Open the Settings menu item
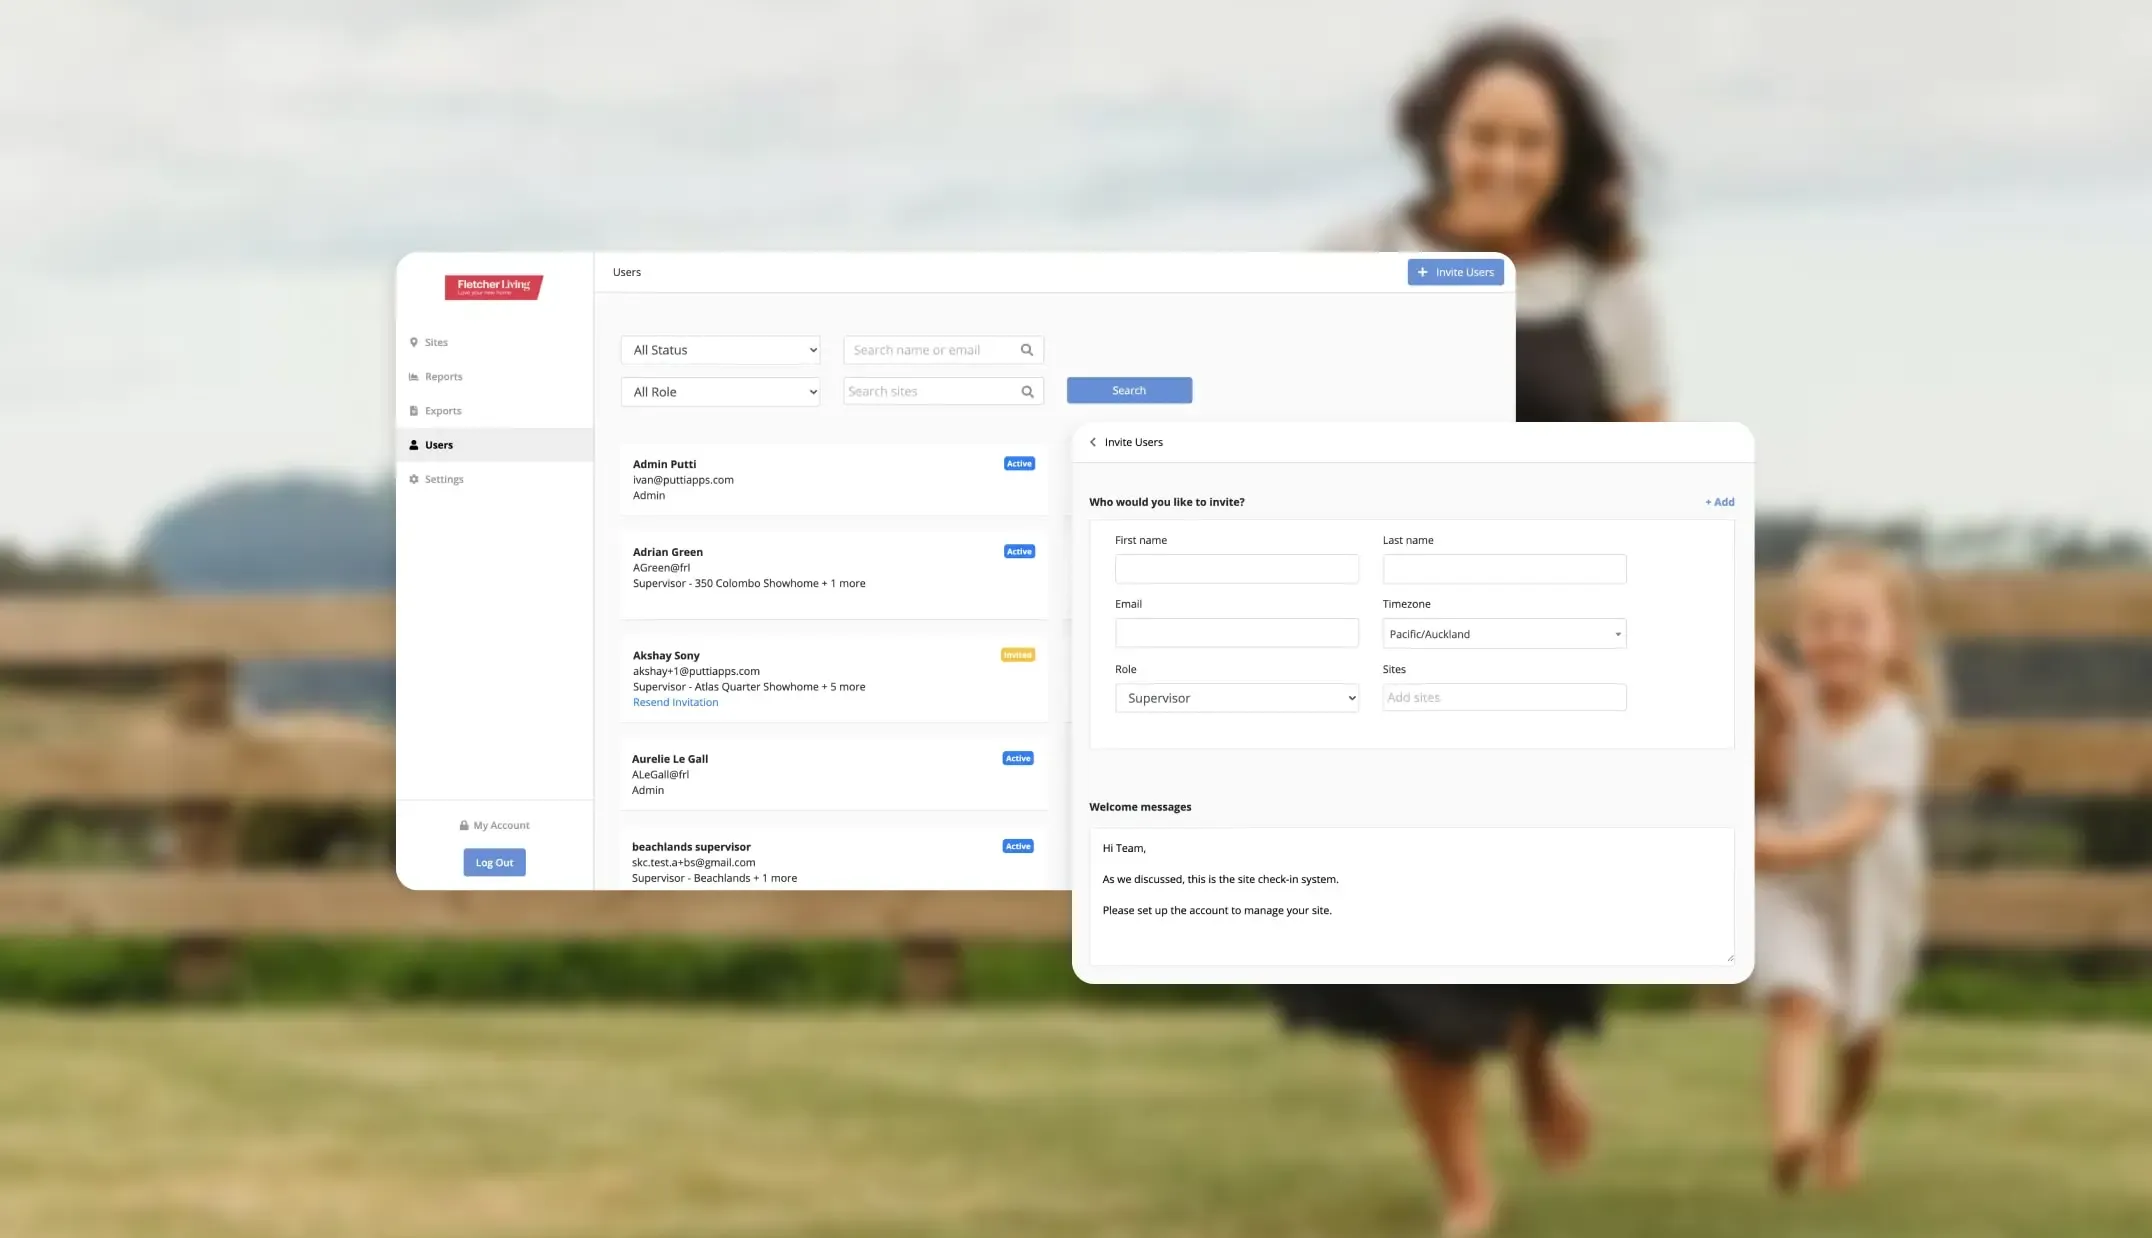The width and height of the screenshot is (2152, 1238). [x=494, y=479]
